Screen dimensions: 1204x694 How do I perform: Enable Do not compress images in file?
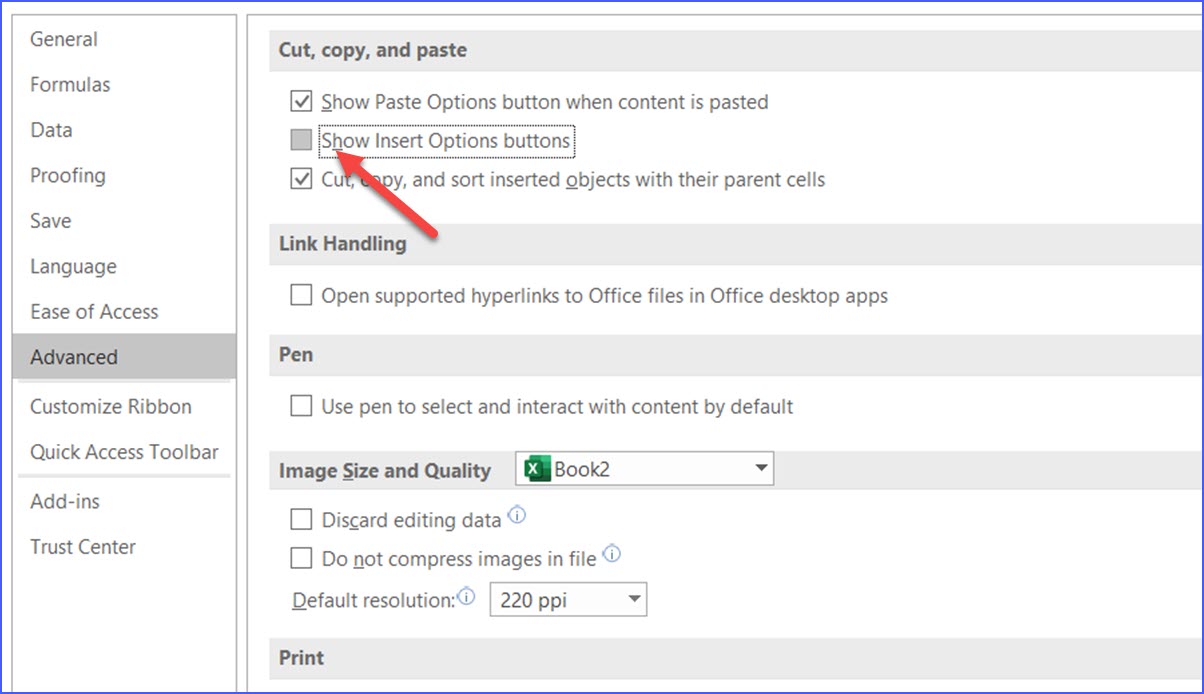[x=302, y=558]
